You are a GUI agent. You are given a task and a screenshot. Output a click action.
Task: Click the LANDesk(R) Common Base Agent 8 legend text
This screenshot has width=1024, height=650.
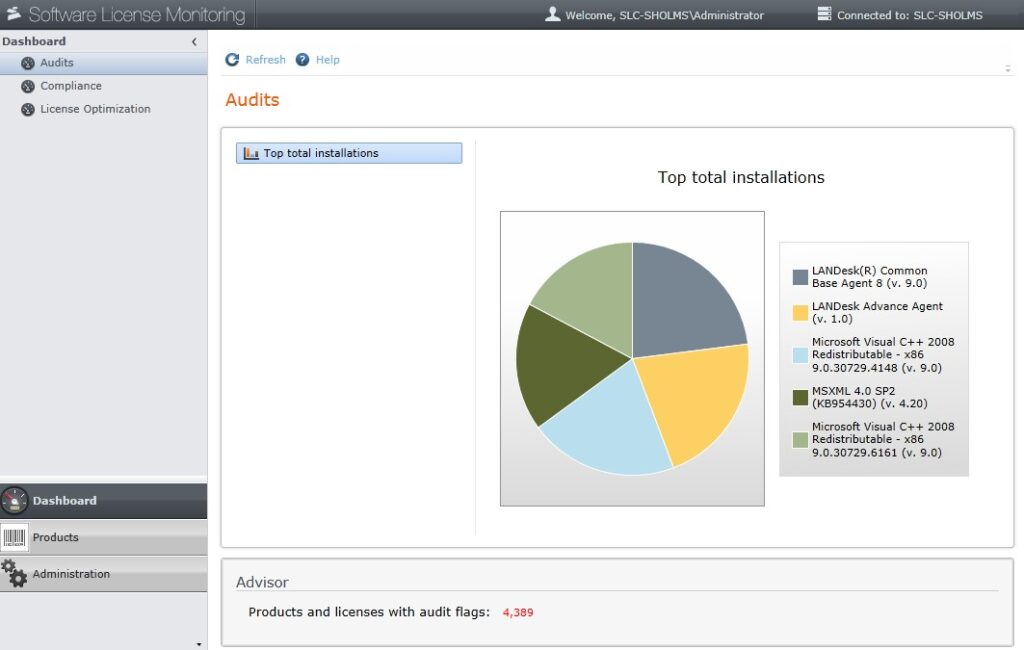click(869, 277)
